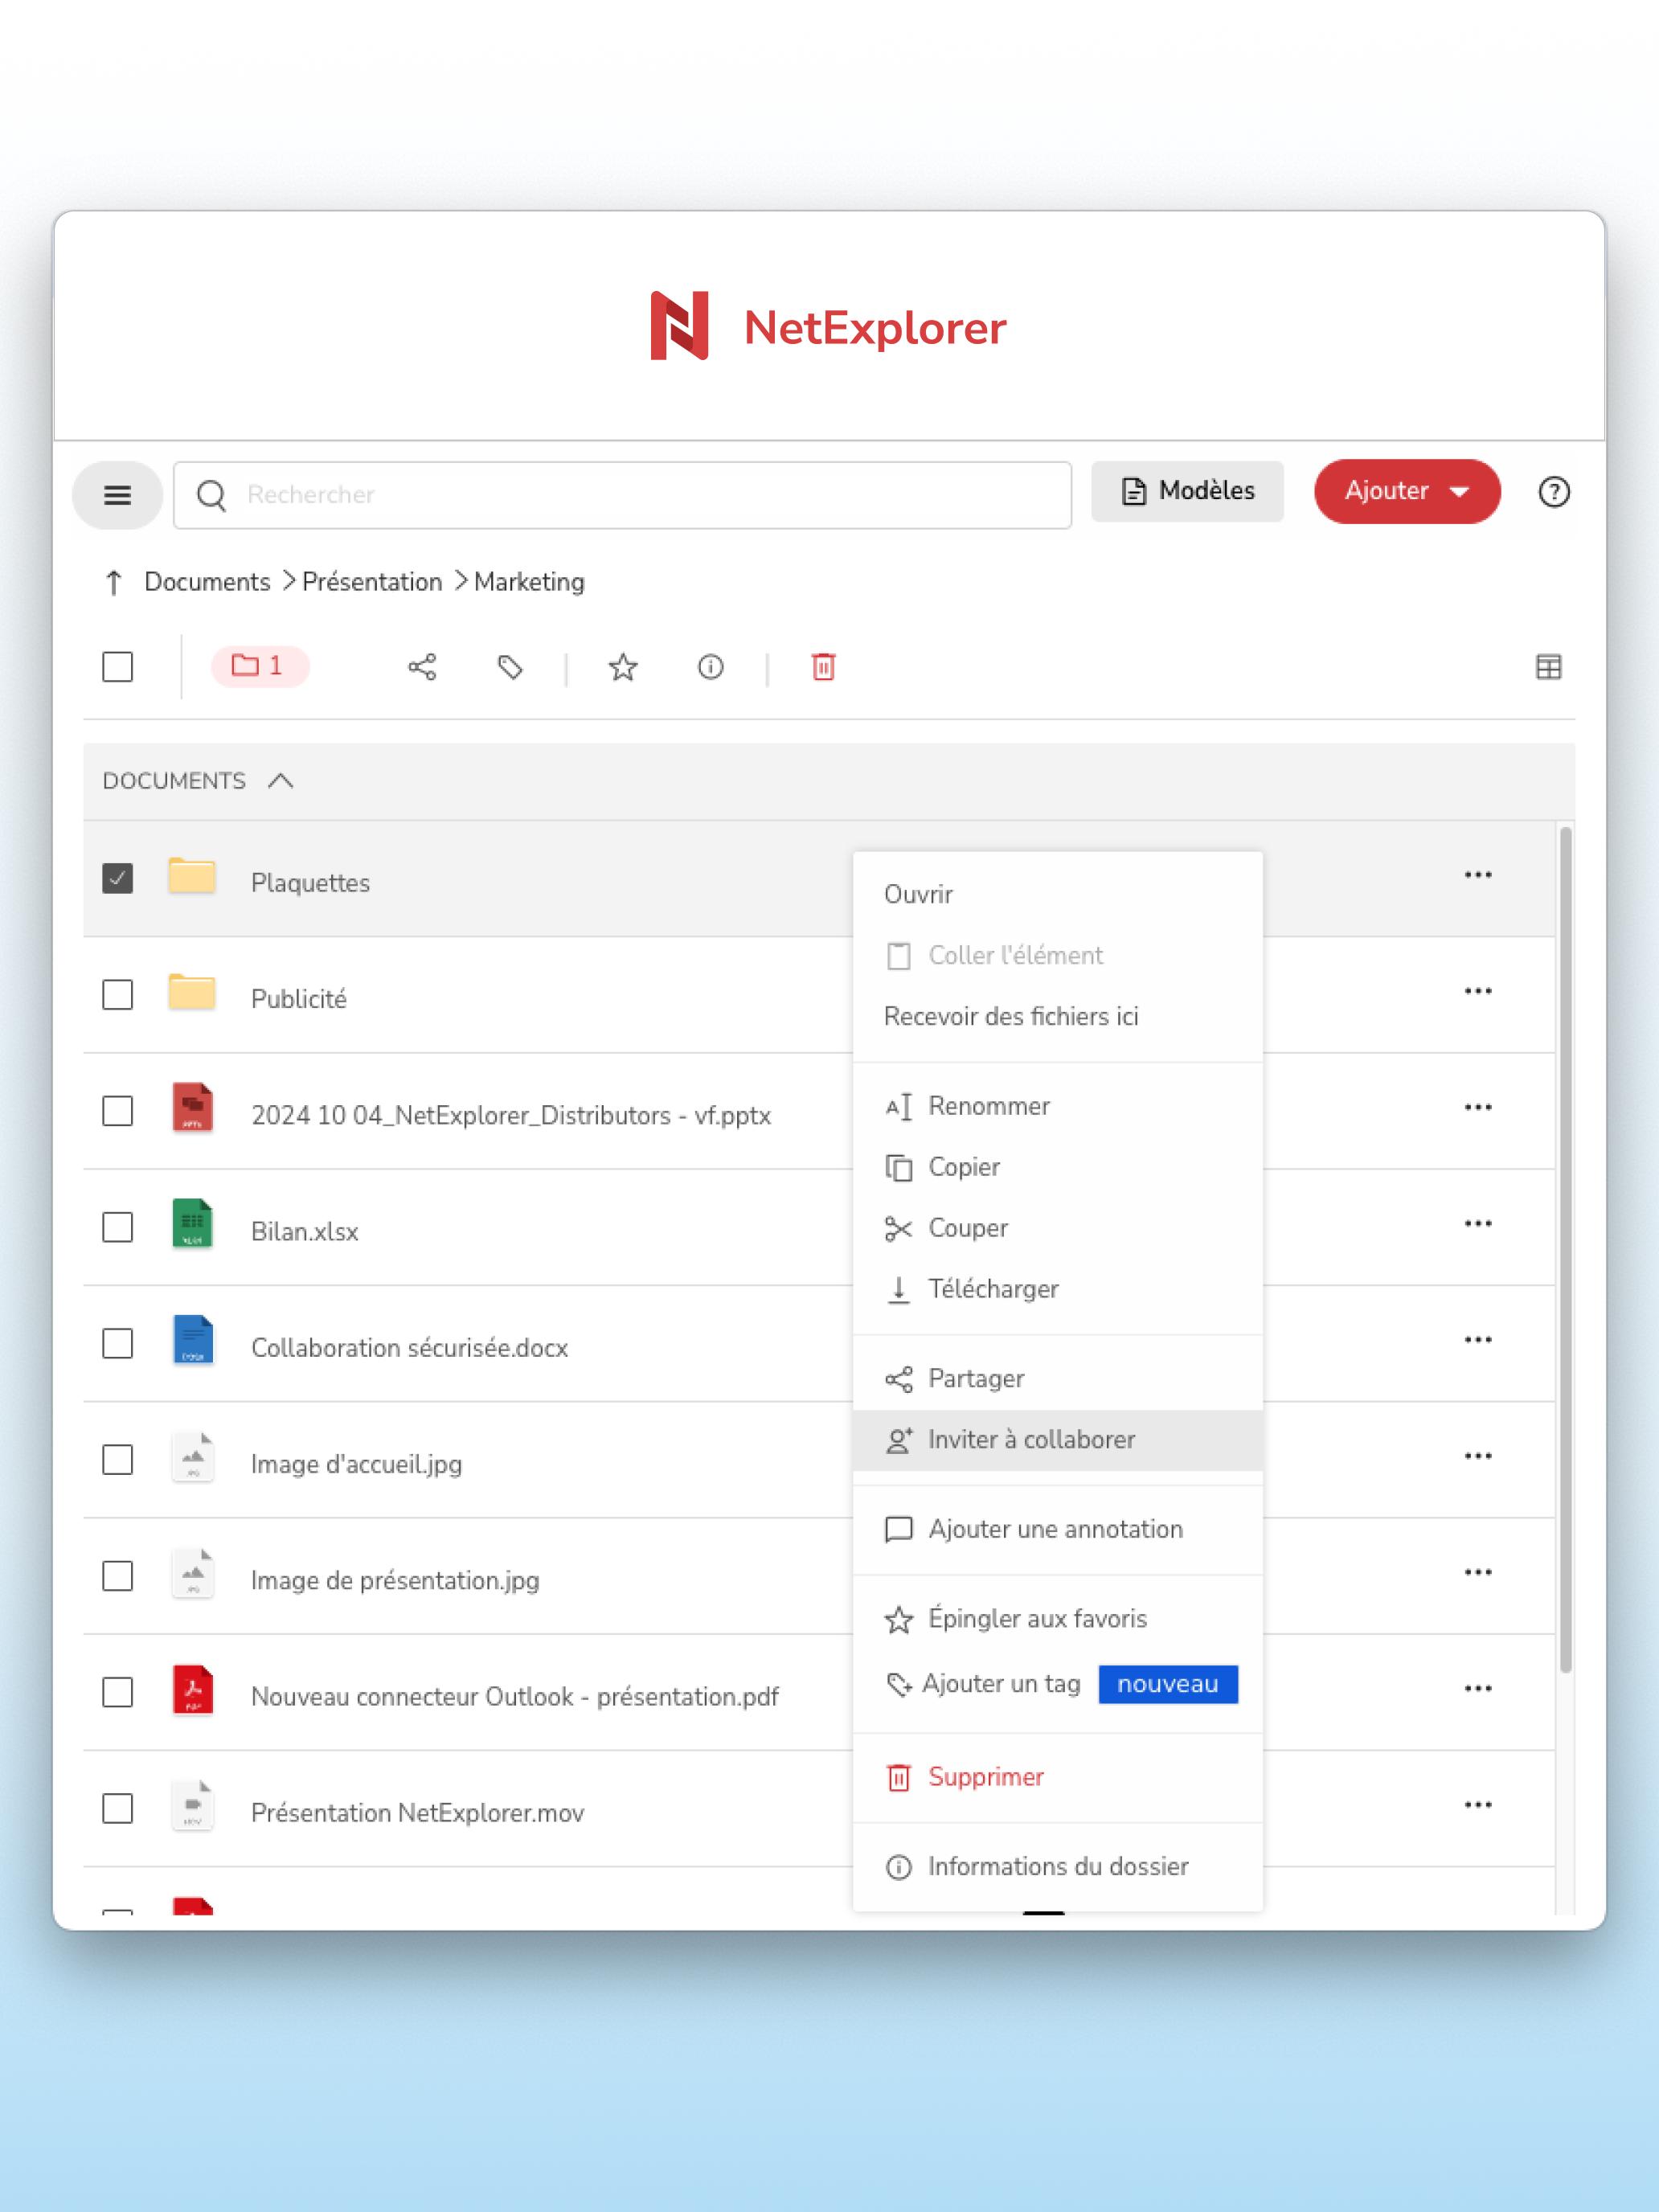Viewport: 1659px width, 2212px height.
Task: Click the tag icon in toolbar
Action: tap(510, 667)
